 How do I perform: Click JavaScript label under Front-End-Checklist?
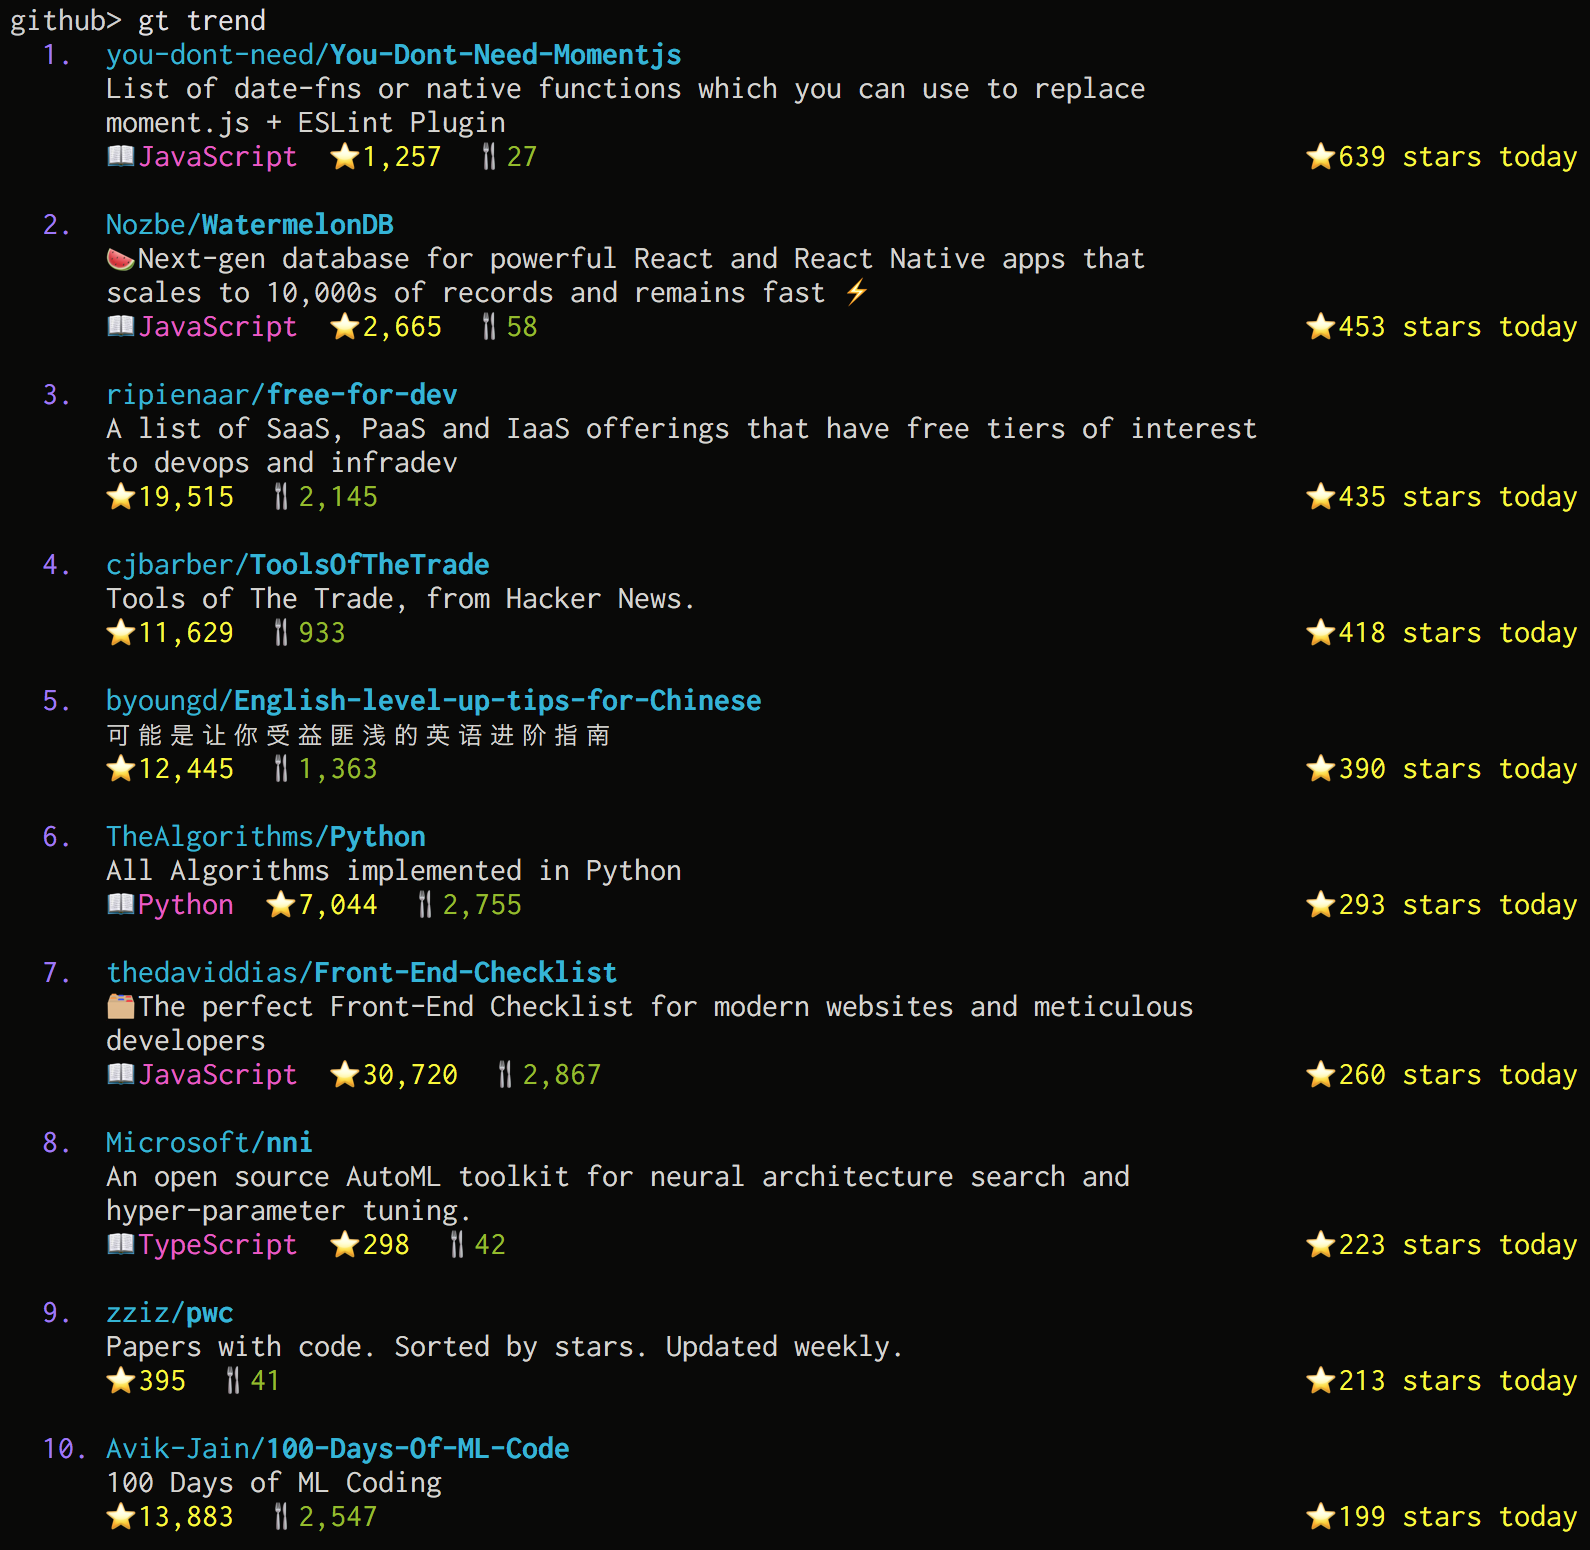point(218,1075)
